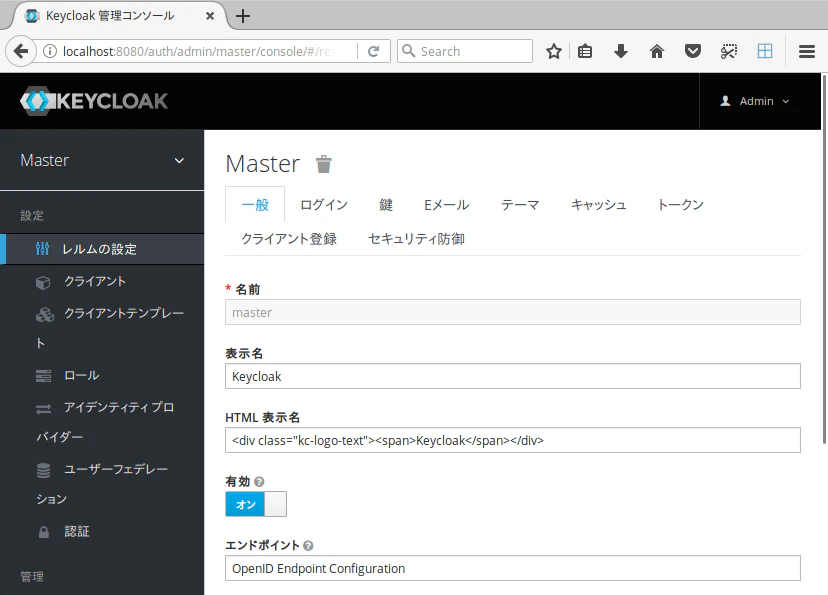Image resolution: width=828 pixels, height=595 pixels.
Task: Click the 名前 field containing master
Action: [513, 313]
